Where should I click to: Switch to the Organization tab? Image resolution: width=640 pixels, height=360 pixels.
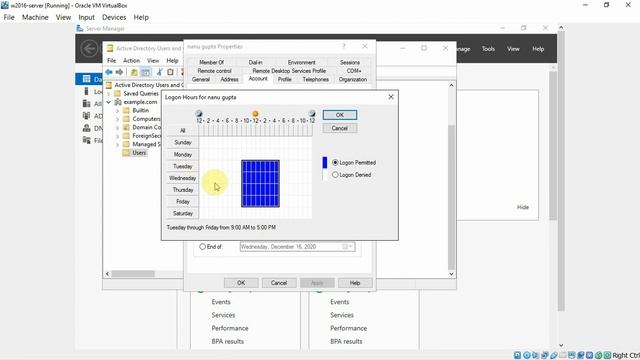[x=353, y=80]
